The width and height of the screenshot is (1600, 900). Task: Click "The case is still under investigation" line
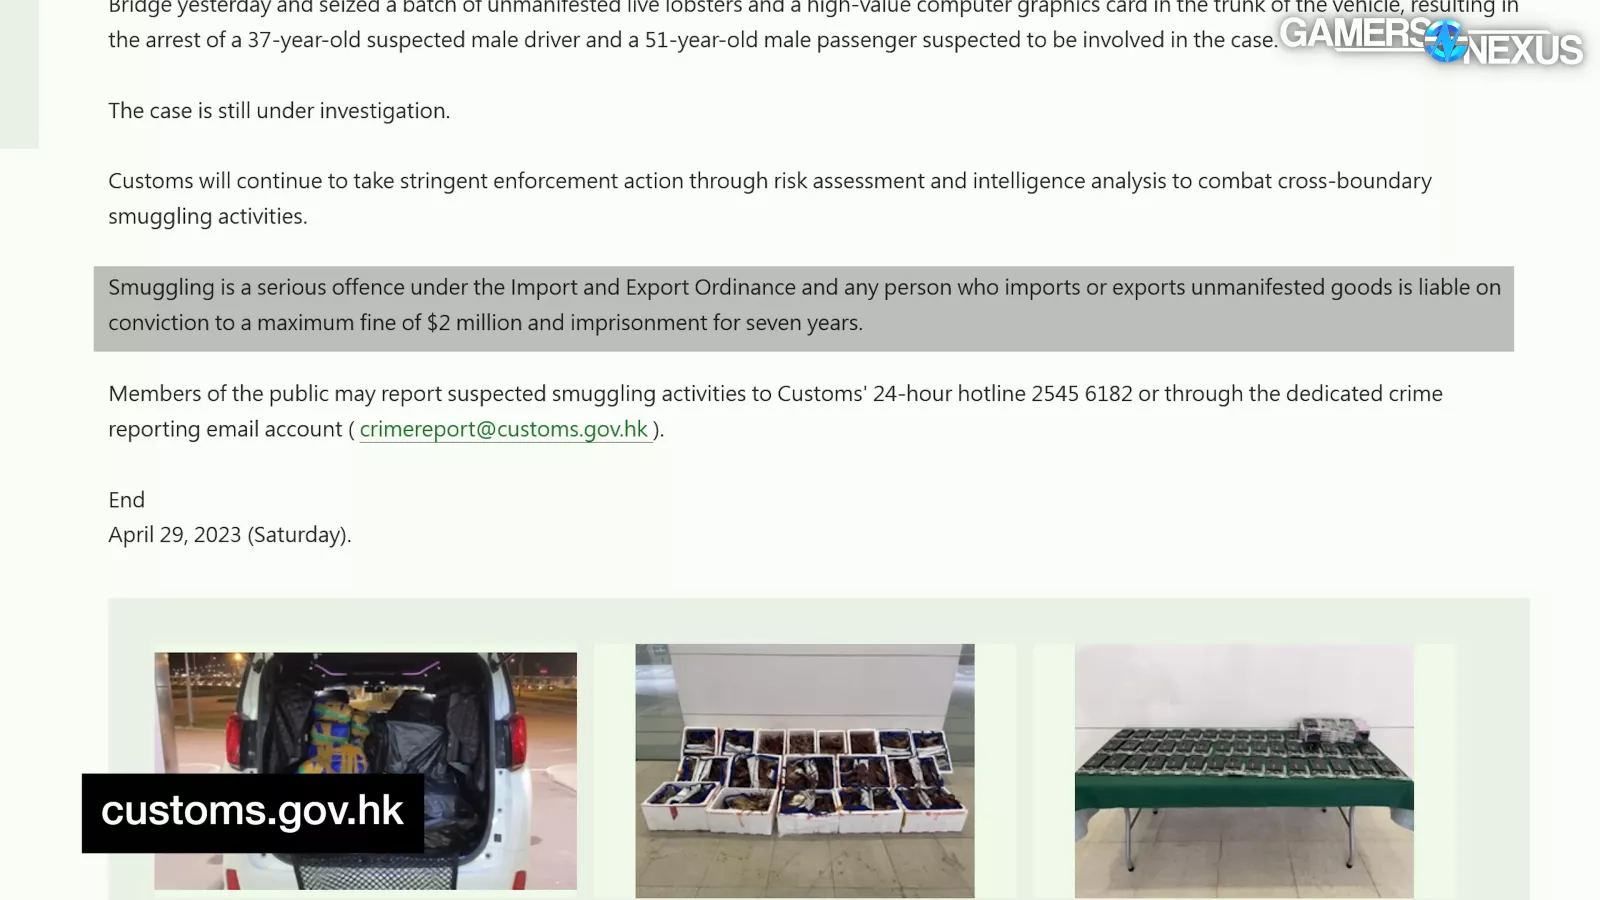279,111
